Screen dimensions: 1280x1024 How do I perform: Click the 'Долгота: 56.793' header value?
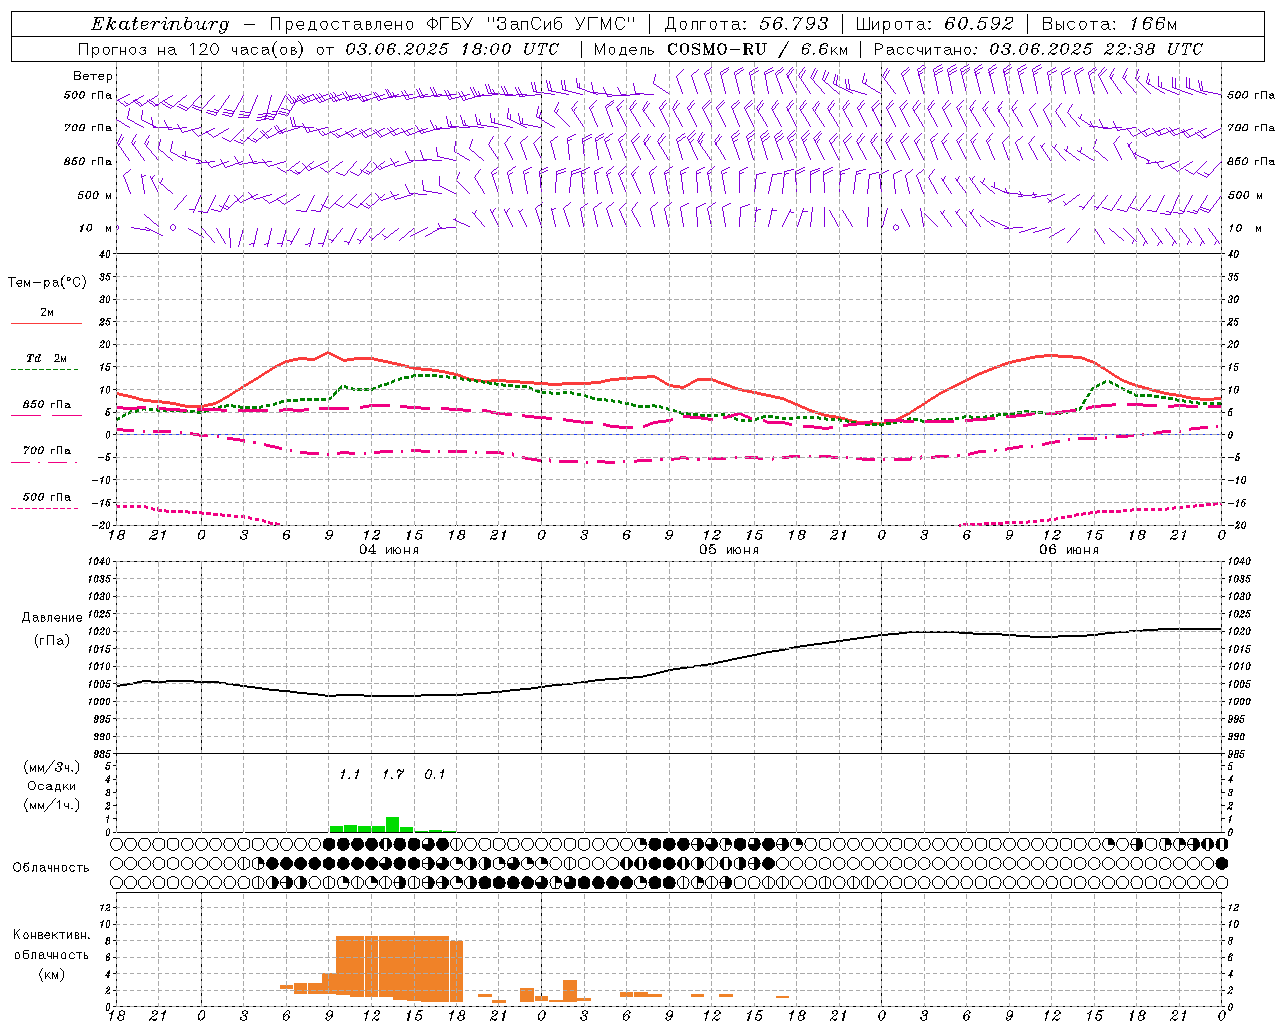pyautogui.click(x=746, y=24)
